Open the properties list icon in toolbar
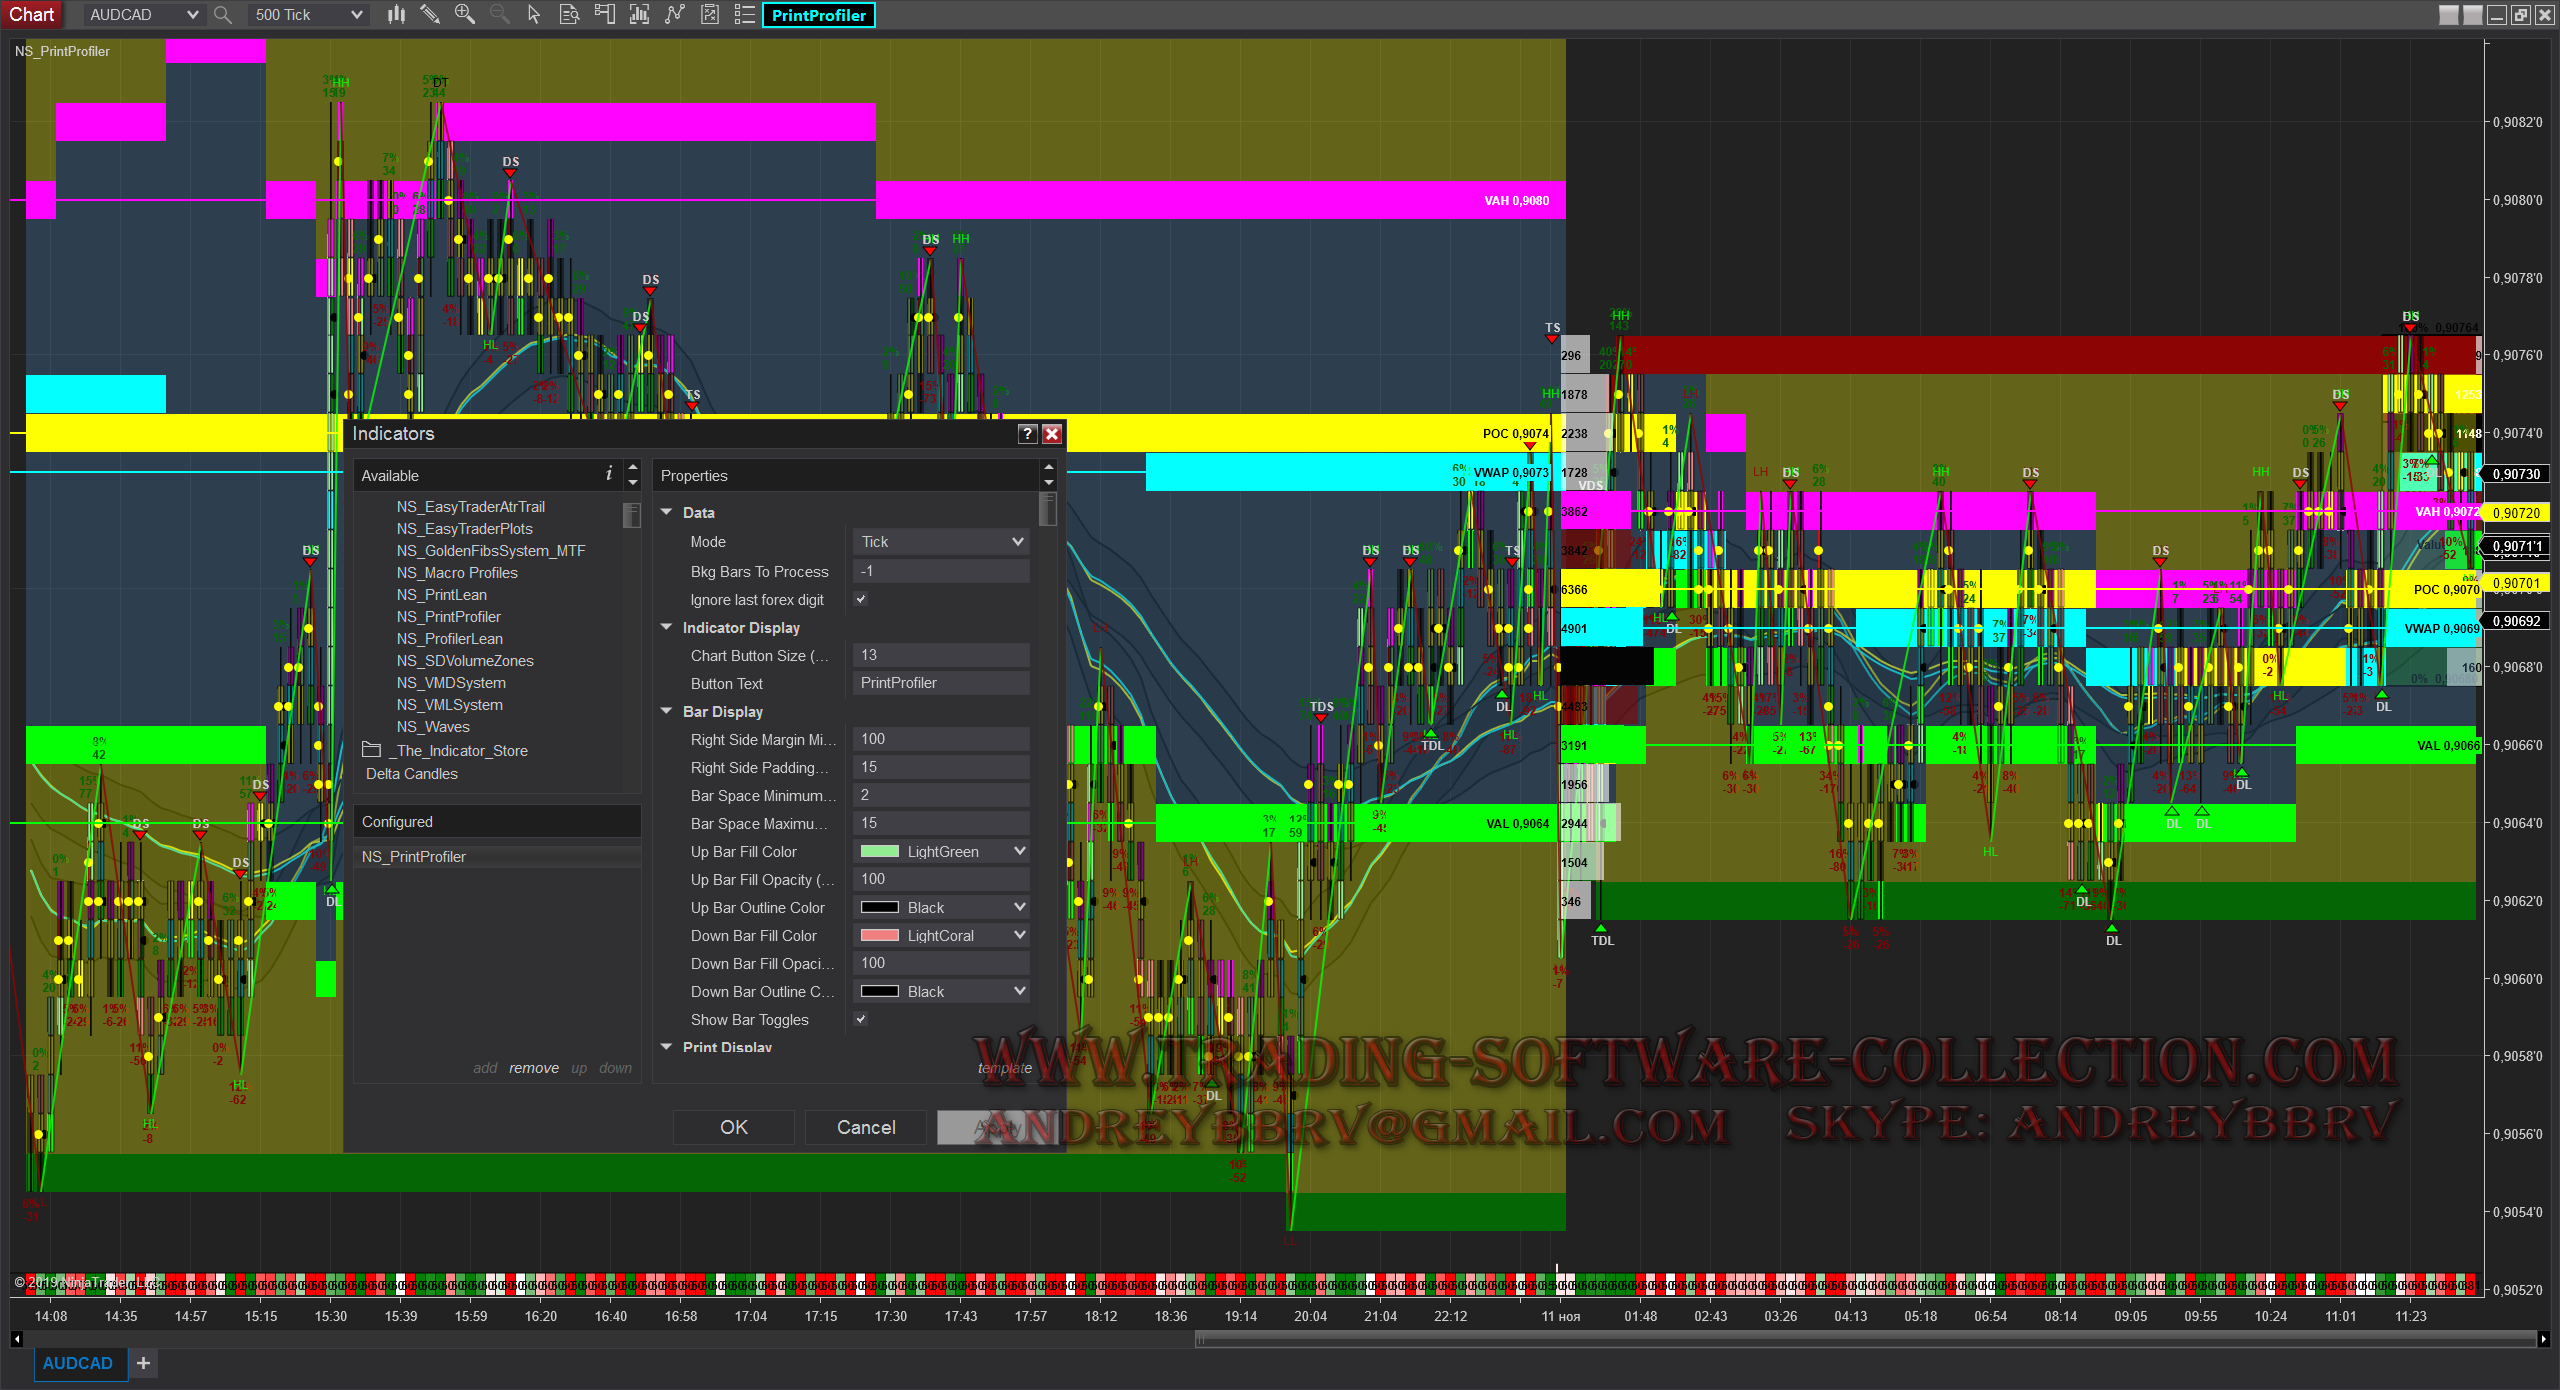Screen dimensions: 2560x1390 pos(745,15)
